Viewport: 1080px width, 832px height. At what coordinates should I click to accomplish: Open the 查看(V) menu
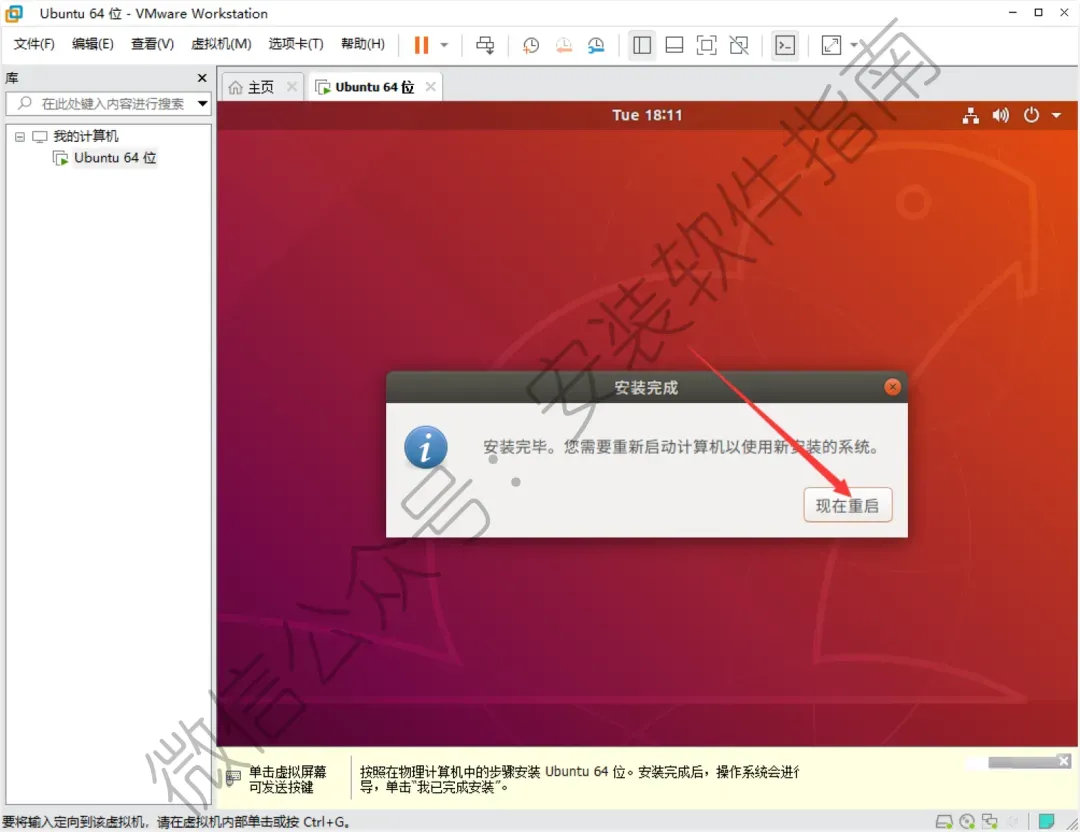click(x=152, y=44)
